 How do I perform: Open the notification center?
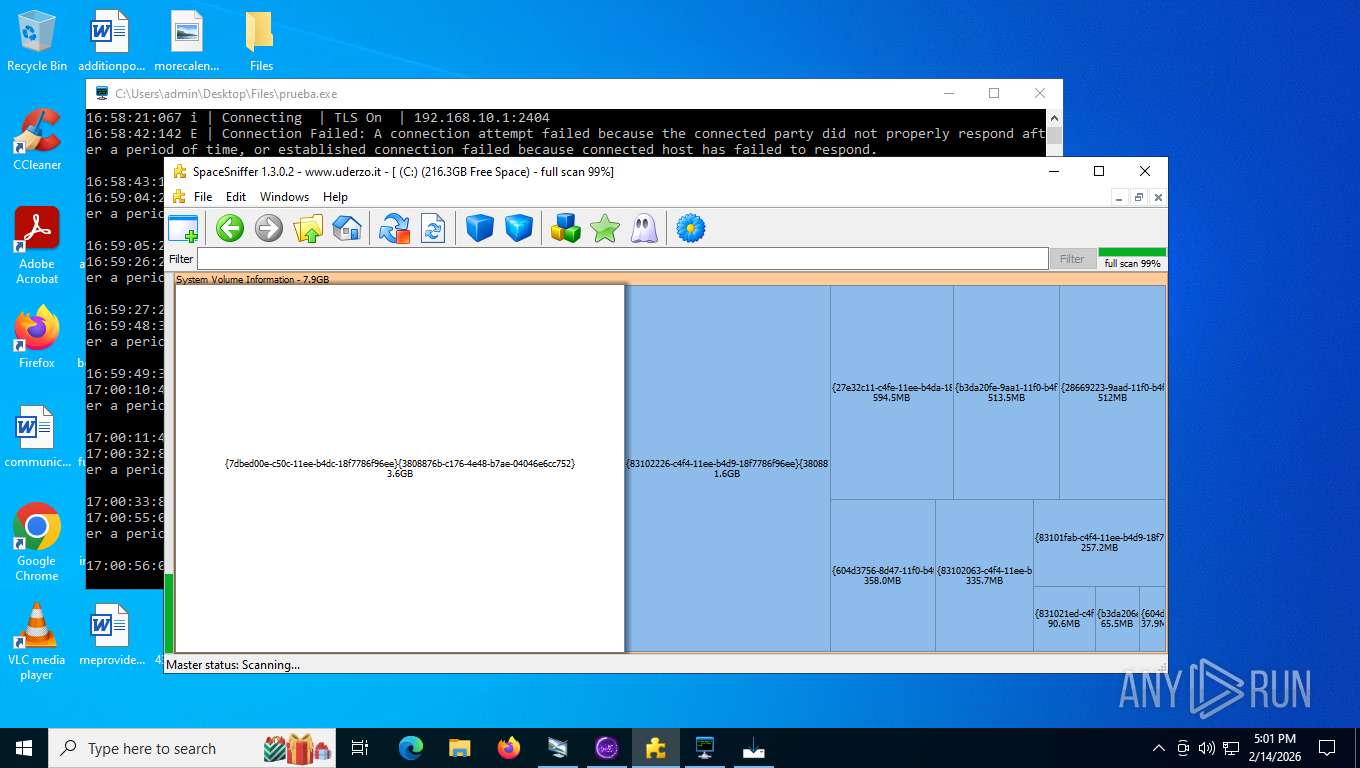[x=1327, y=748]
